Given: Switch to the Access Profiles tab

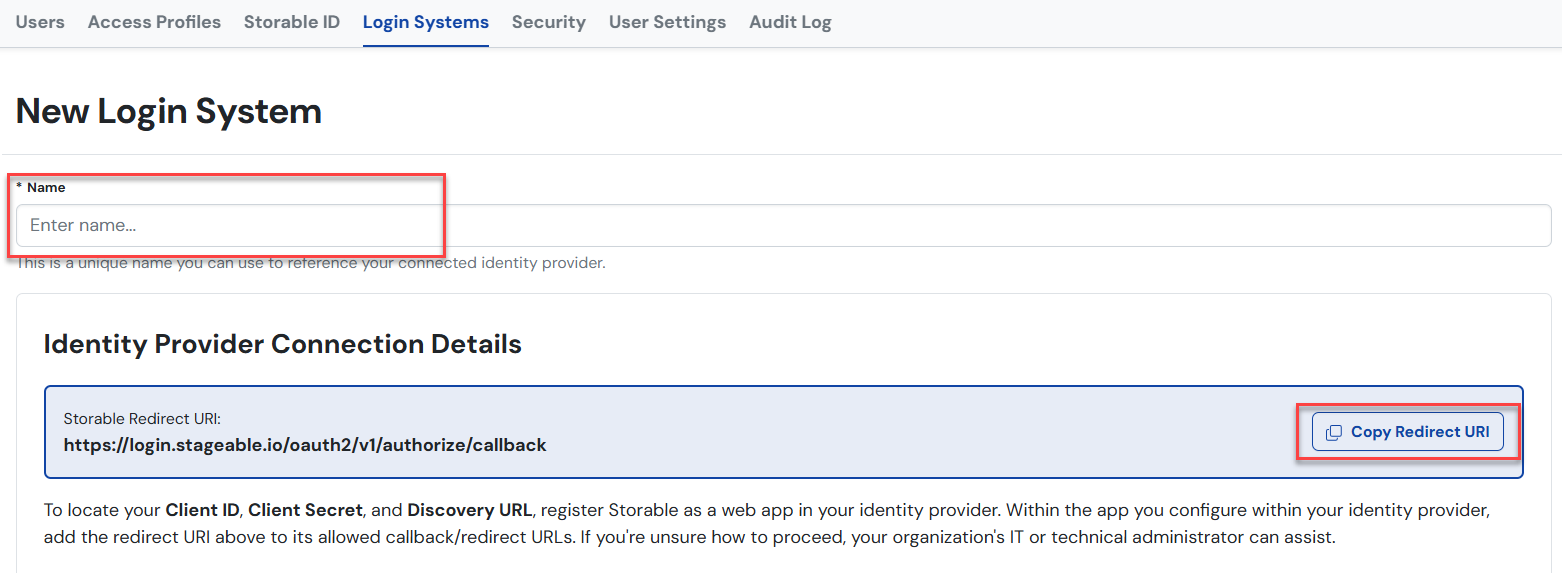Looking at the screenshot, I should coord(154,22).
